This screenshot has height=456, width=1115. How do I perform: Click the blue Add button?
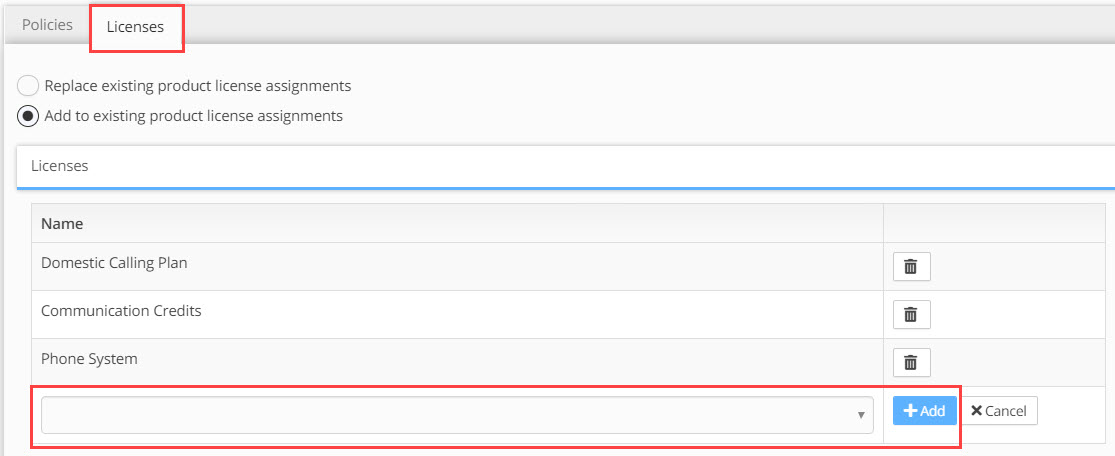924,410
